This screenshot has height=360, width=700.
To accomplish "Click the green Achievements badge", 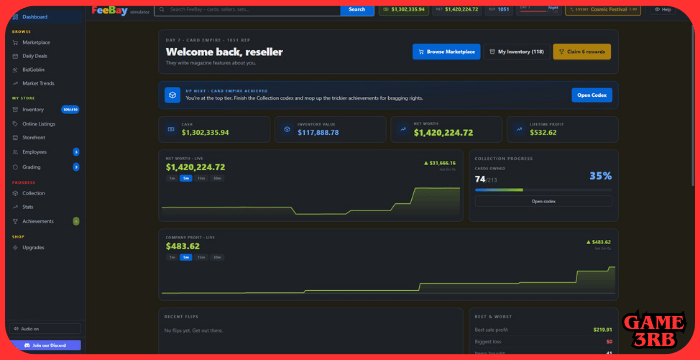I will point(76,221).
